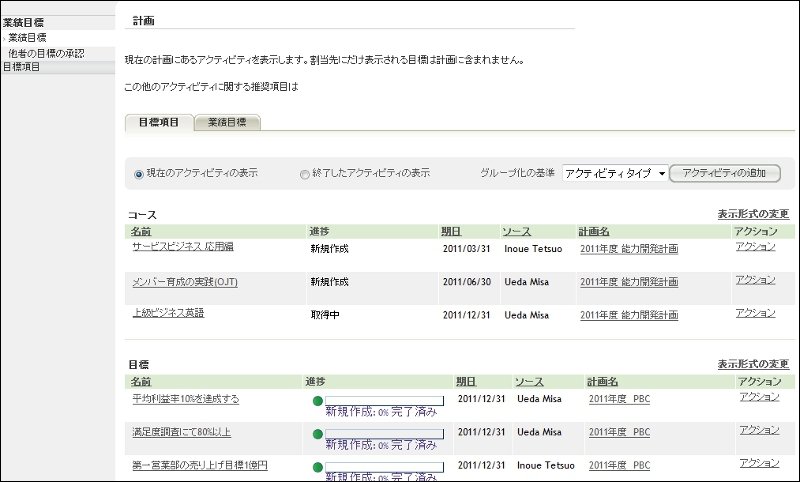Open 他者の目標の承認 in sidebar
The height and width of the screenshot is (482, 800).
point(46,54)
